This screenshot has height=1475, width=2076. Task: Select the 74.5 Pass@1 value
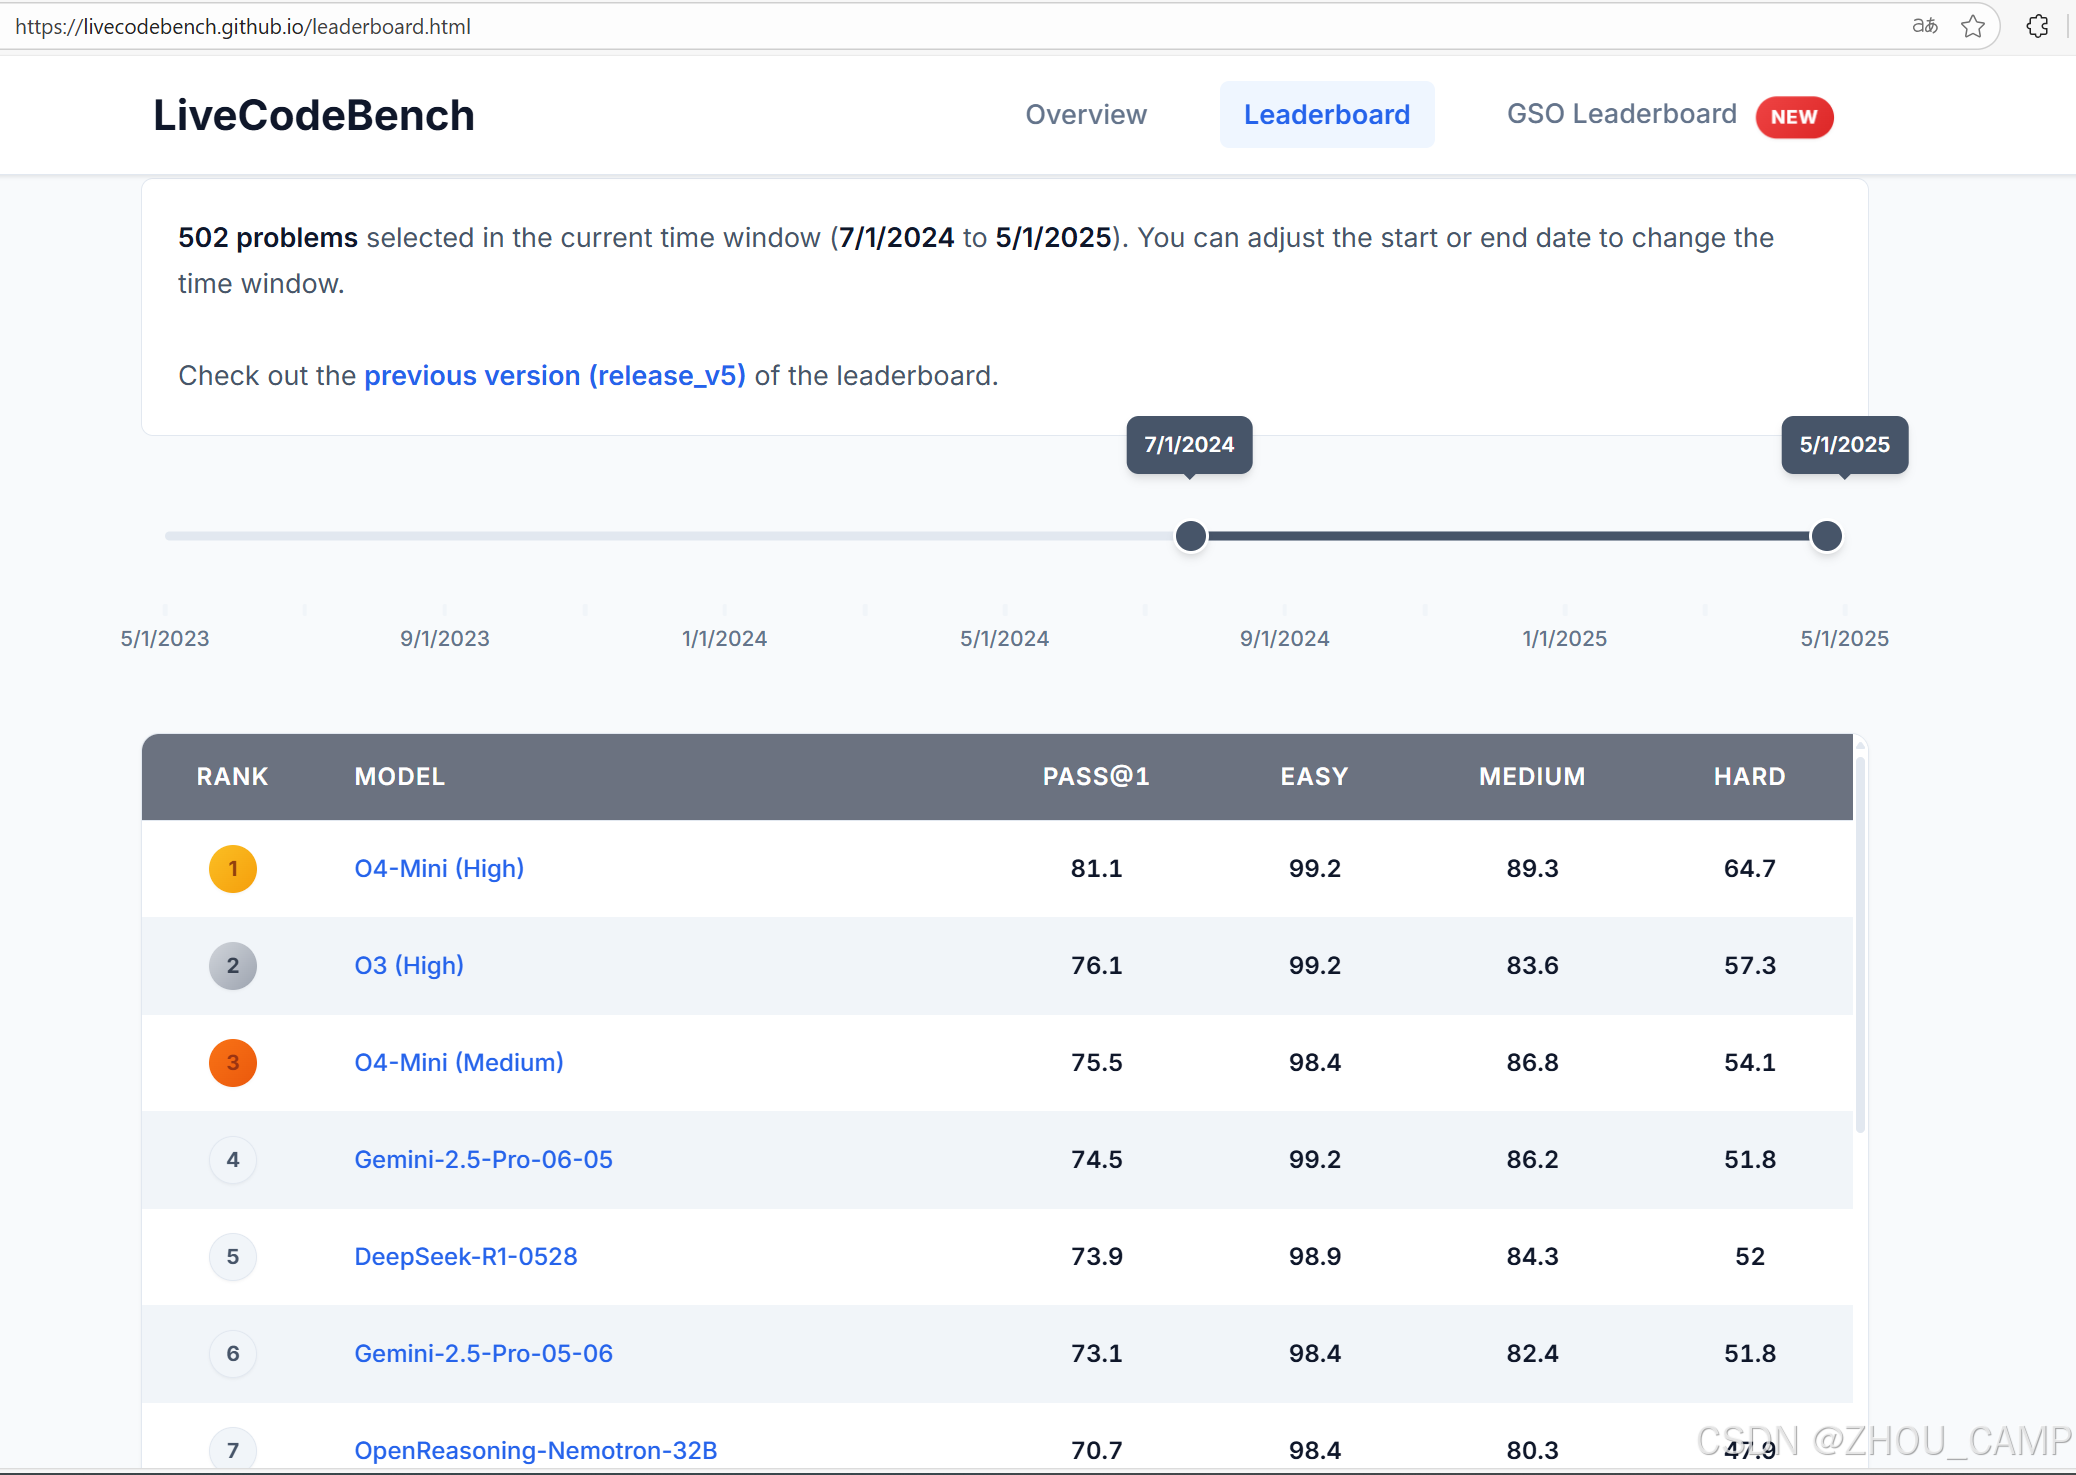point(1096,1159)
